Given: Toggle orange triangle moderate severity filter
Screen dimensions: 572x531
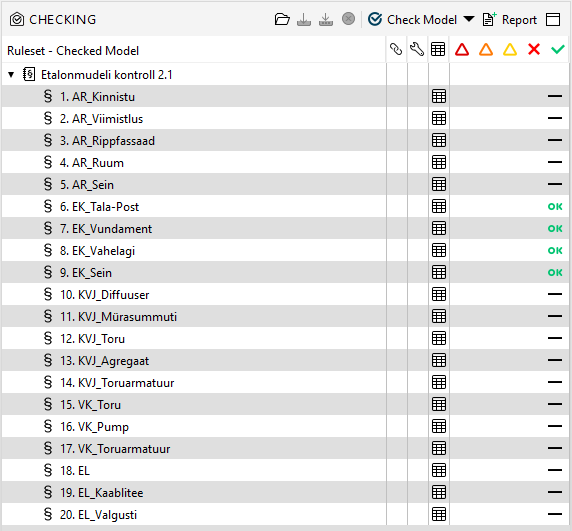Looking at the screenshot, I should (486, 49).
